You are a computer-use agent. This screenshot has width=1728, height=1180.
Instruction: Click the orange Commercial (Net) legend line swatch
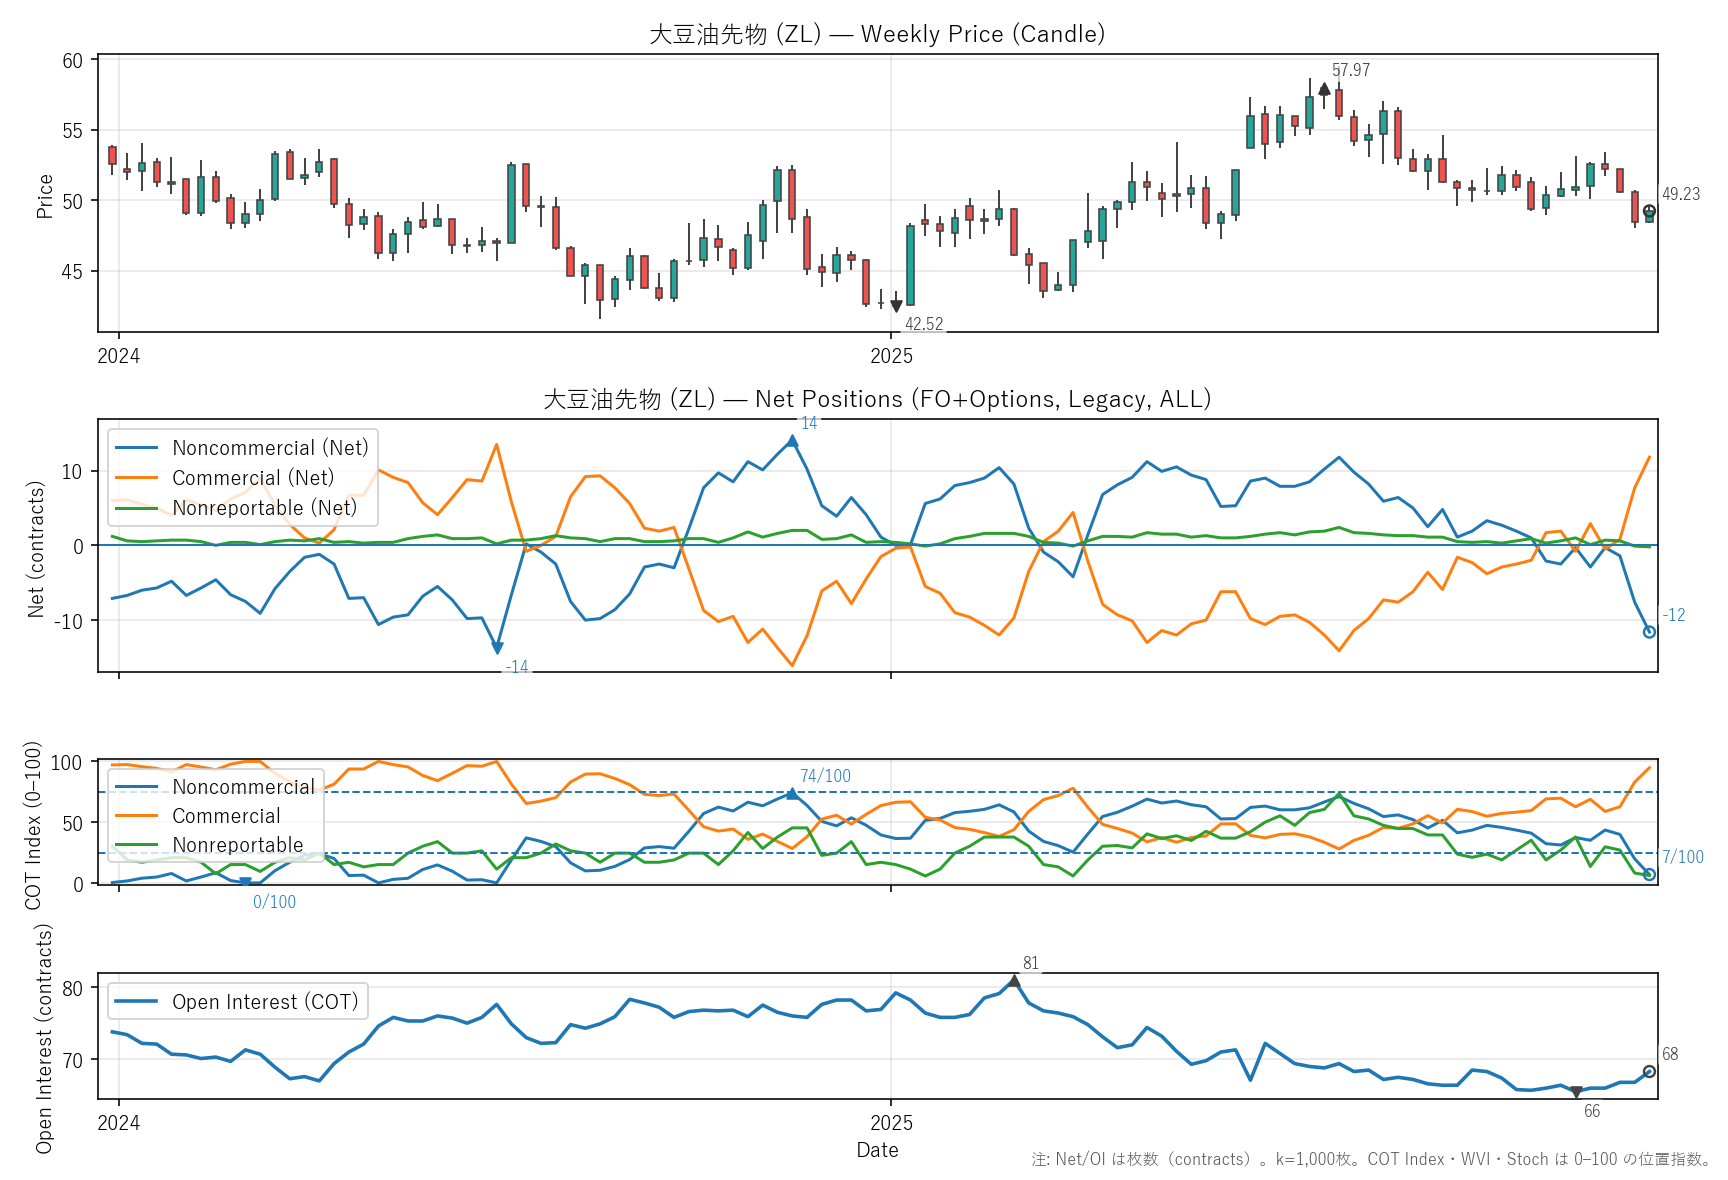tap(137, 478)
